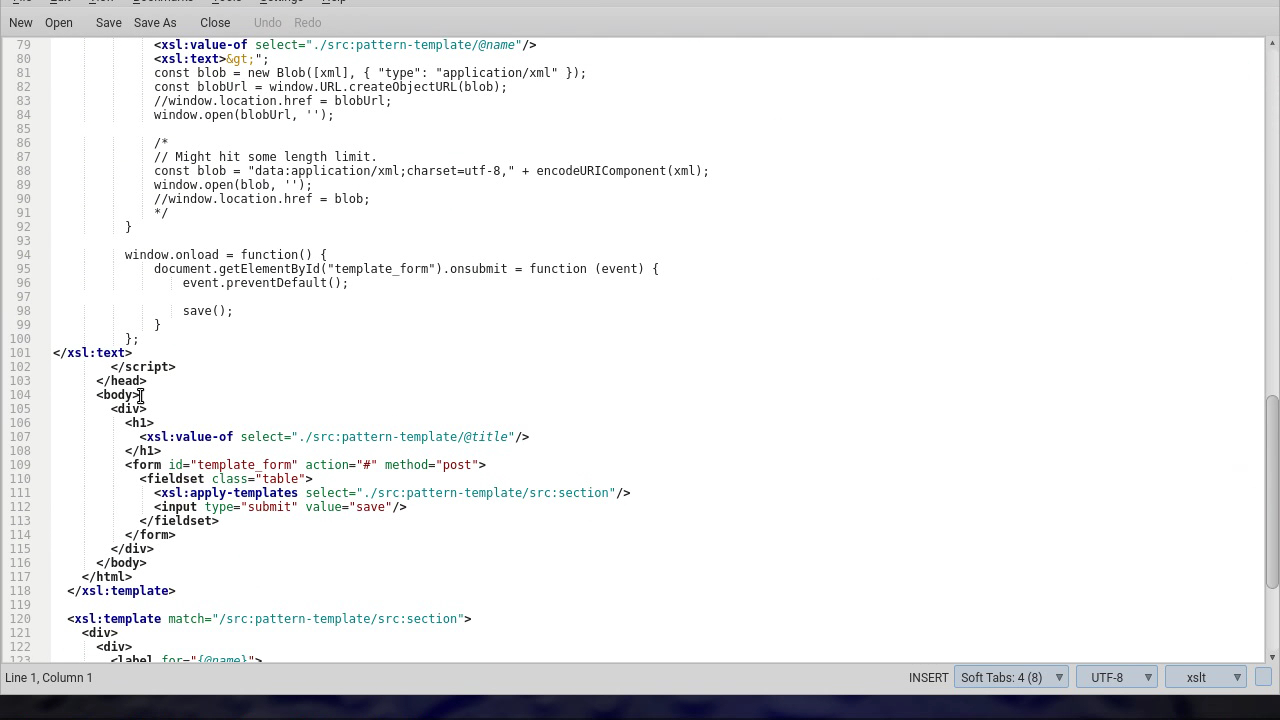Toggle the INSERT mode indicator
The image size is (1280, 720).
coord(928,678)
